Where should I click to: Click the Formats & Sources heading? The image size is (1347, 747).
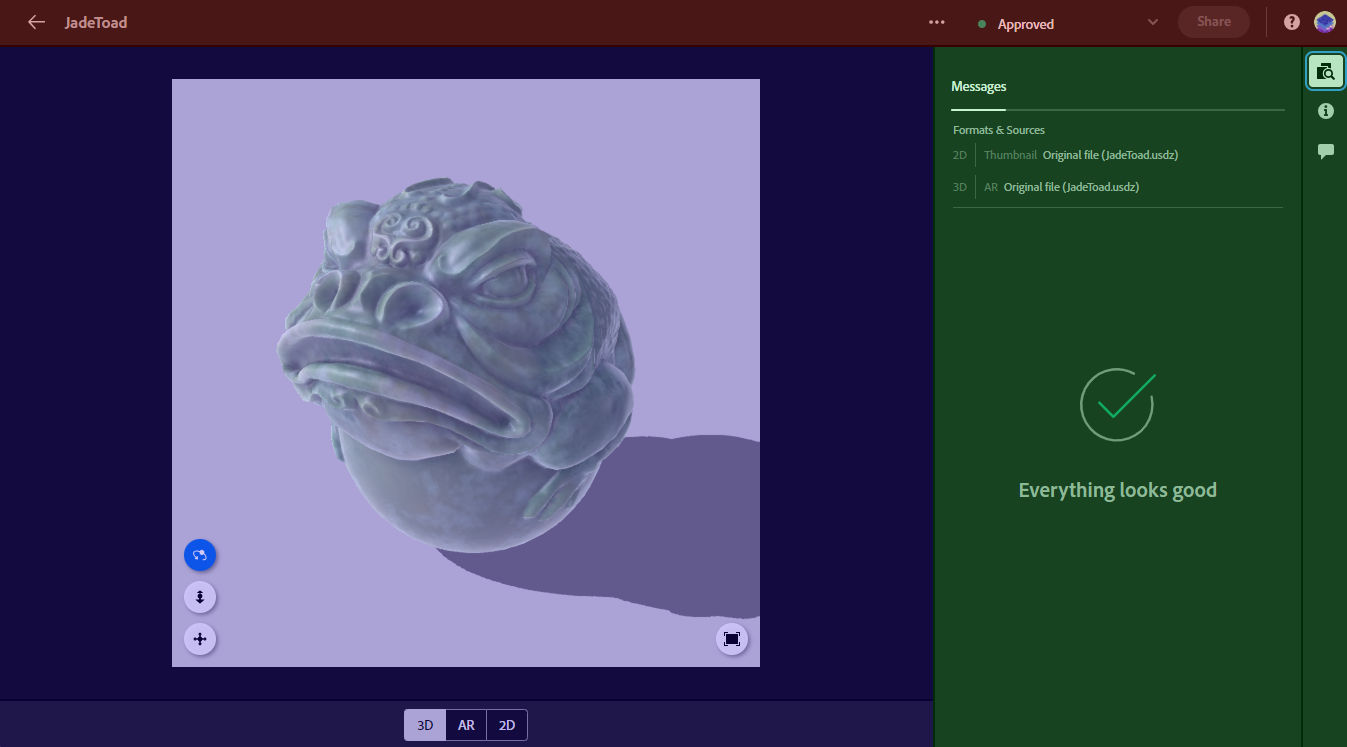click(x=999, y=130)
